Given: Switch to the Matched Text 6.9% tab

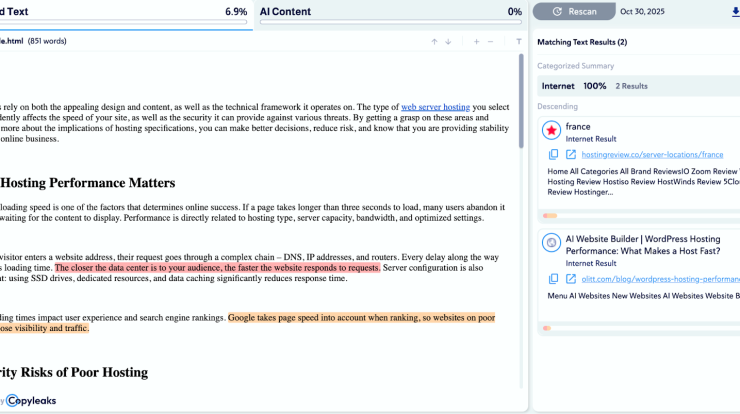Looking at the screenshot, I should coord(125,12).
